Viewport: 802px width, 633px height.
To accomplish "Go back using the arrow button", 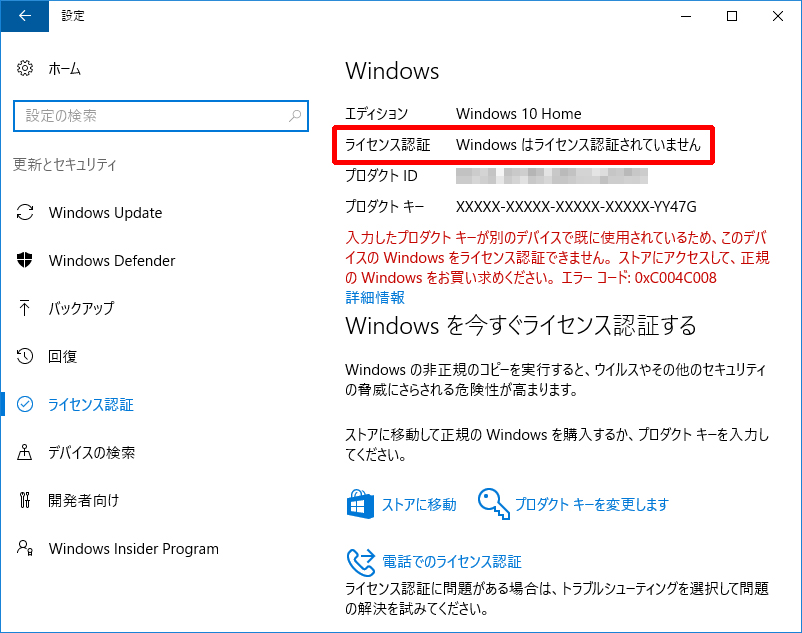I will point(25,16).
